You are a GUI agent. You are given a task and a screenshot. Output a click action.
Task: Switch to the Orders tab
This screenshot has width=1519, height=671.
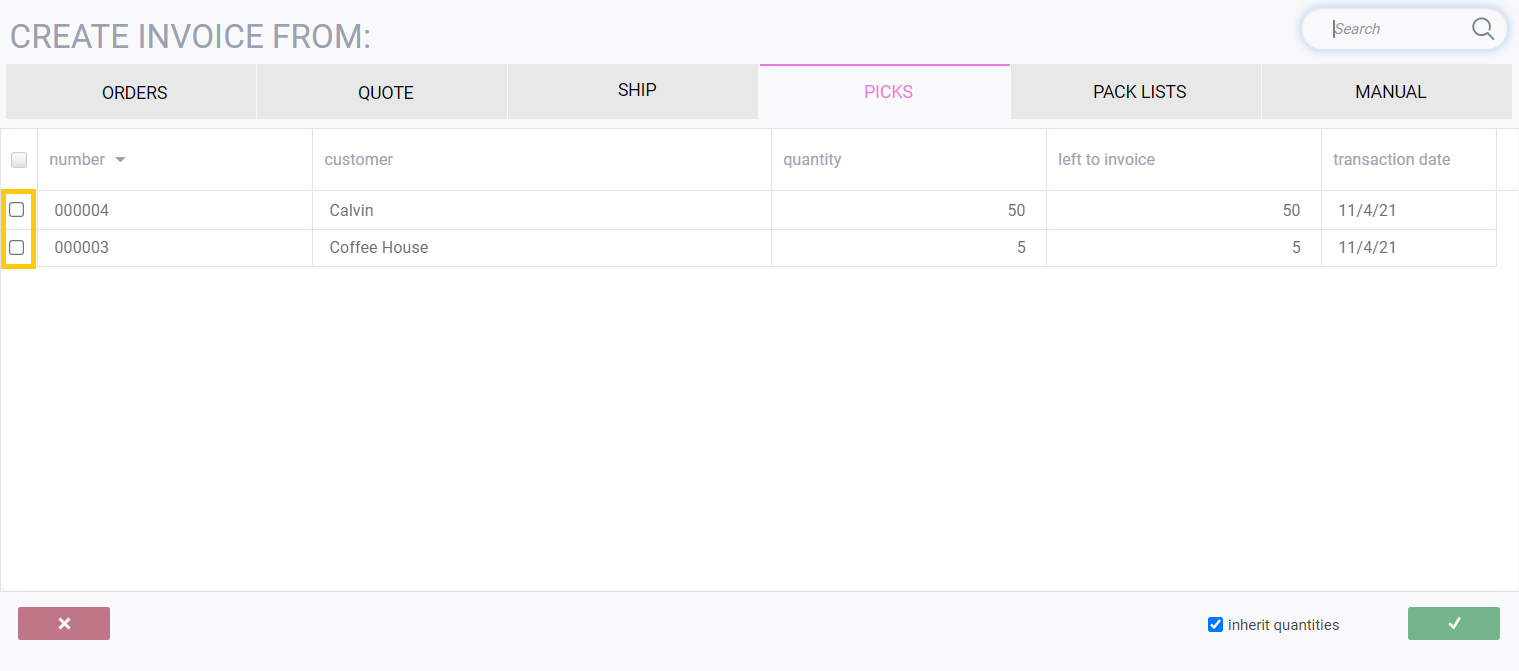[134, 93]
